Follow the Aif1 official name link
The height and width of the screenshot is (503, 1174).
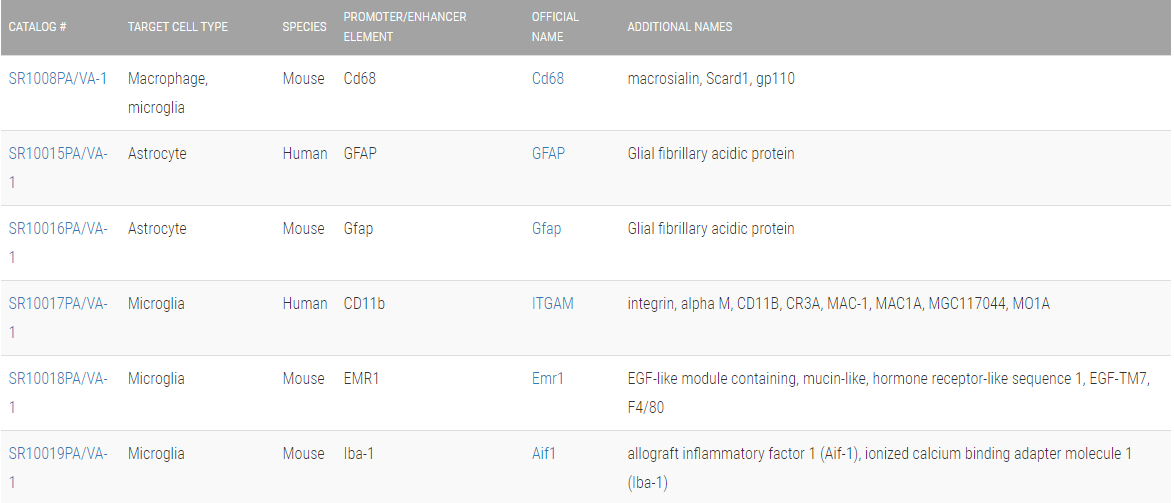pos(544,453)
